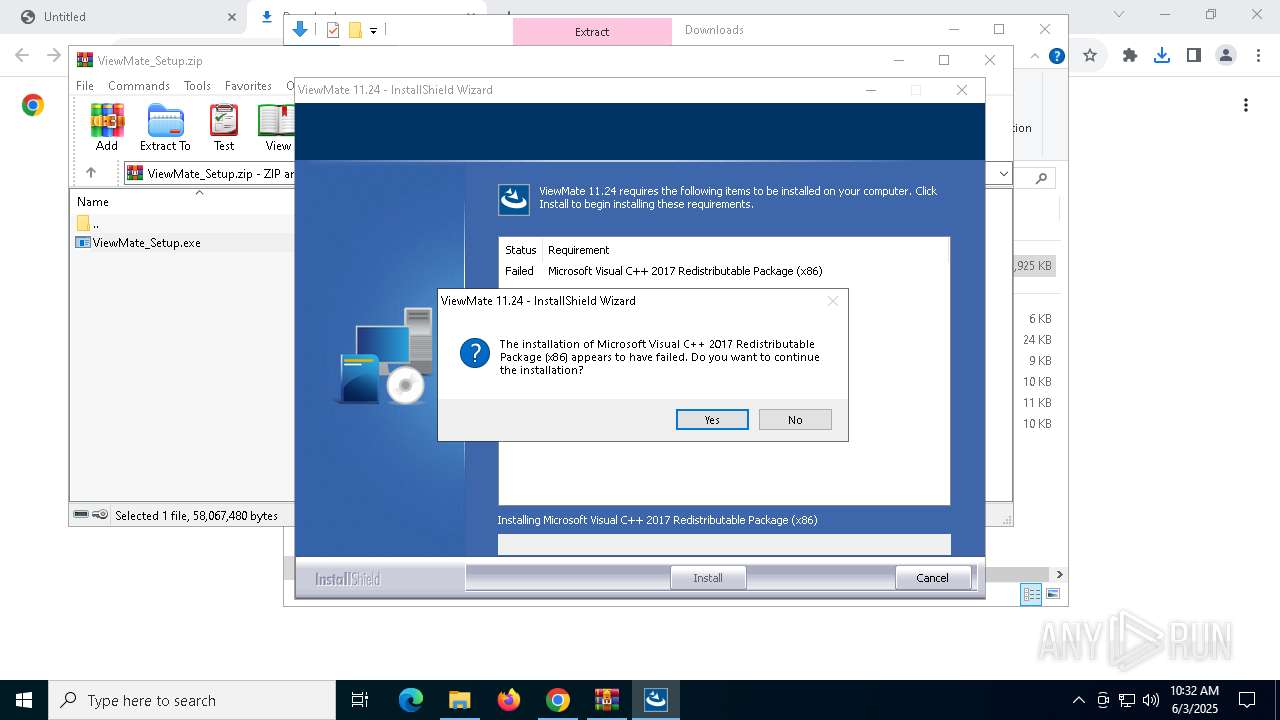Click the Add toolbar icon in WinRAR

pos(107,128)
